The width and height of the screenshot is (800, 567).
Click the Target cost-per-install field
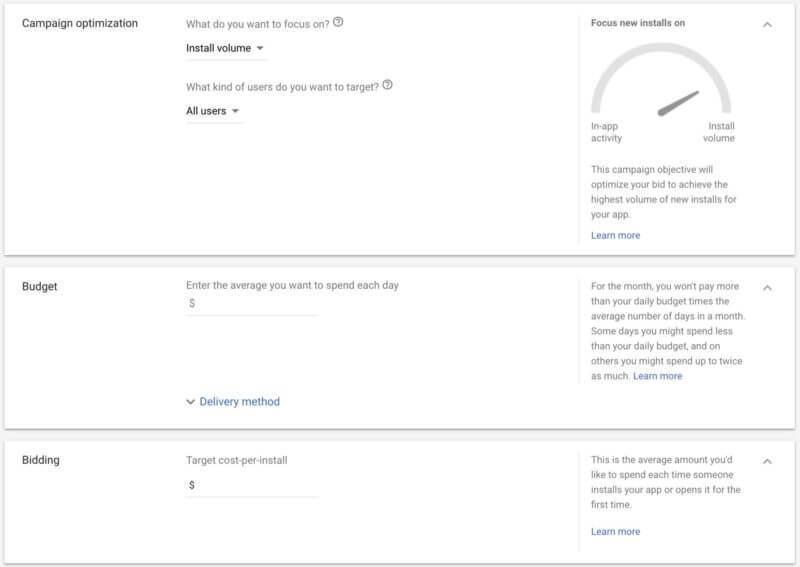click(x=252, y=485)
